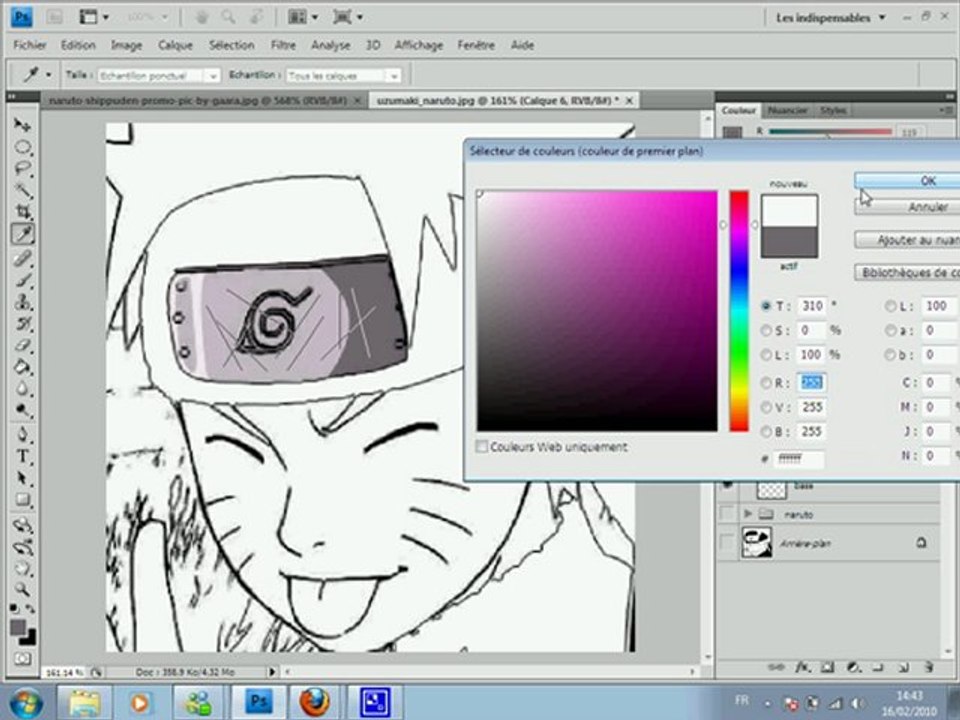The width and height of the screenshot is (960, 720).
Task: Open the Fichier menu
Action: tap(30, 45)
